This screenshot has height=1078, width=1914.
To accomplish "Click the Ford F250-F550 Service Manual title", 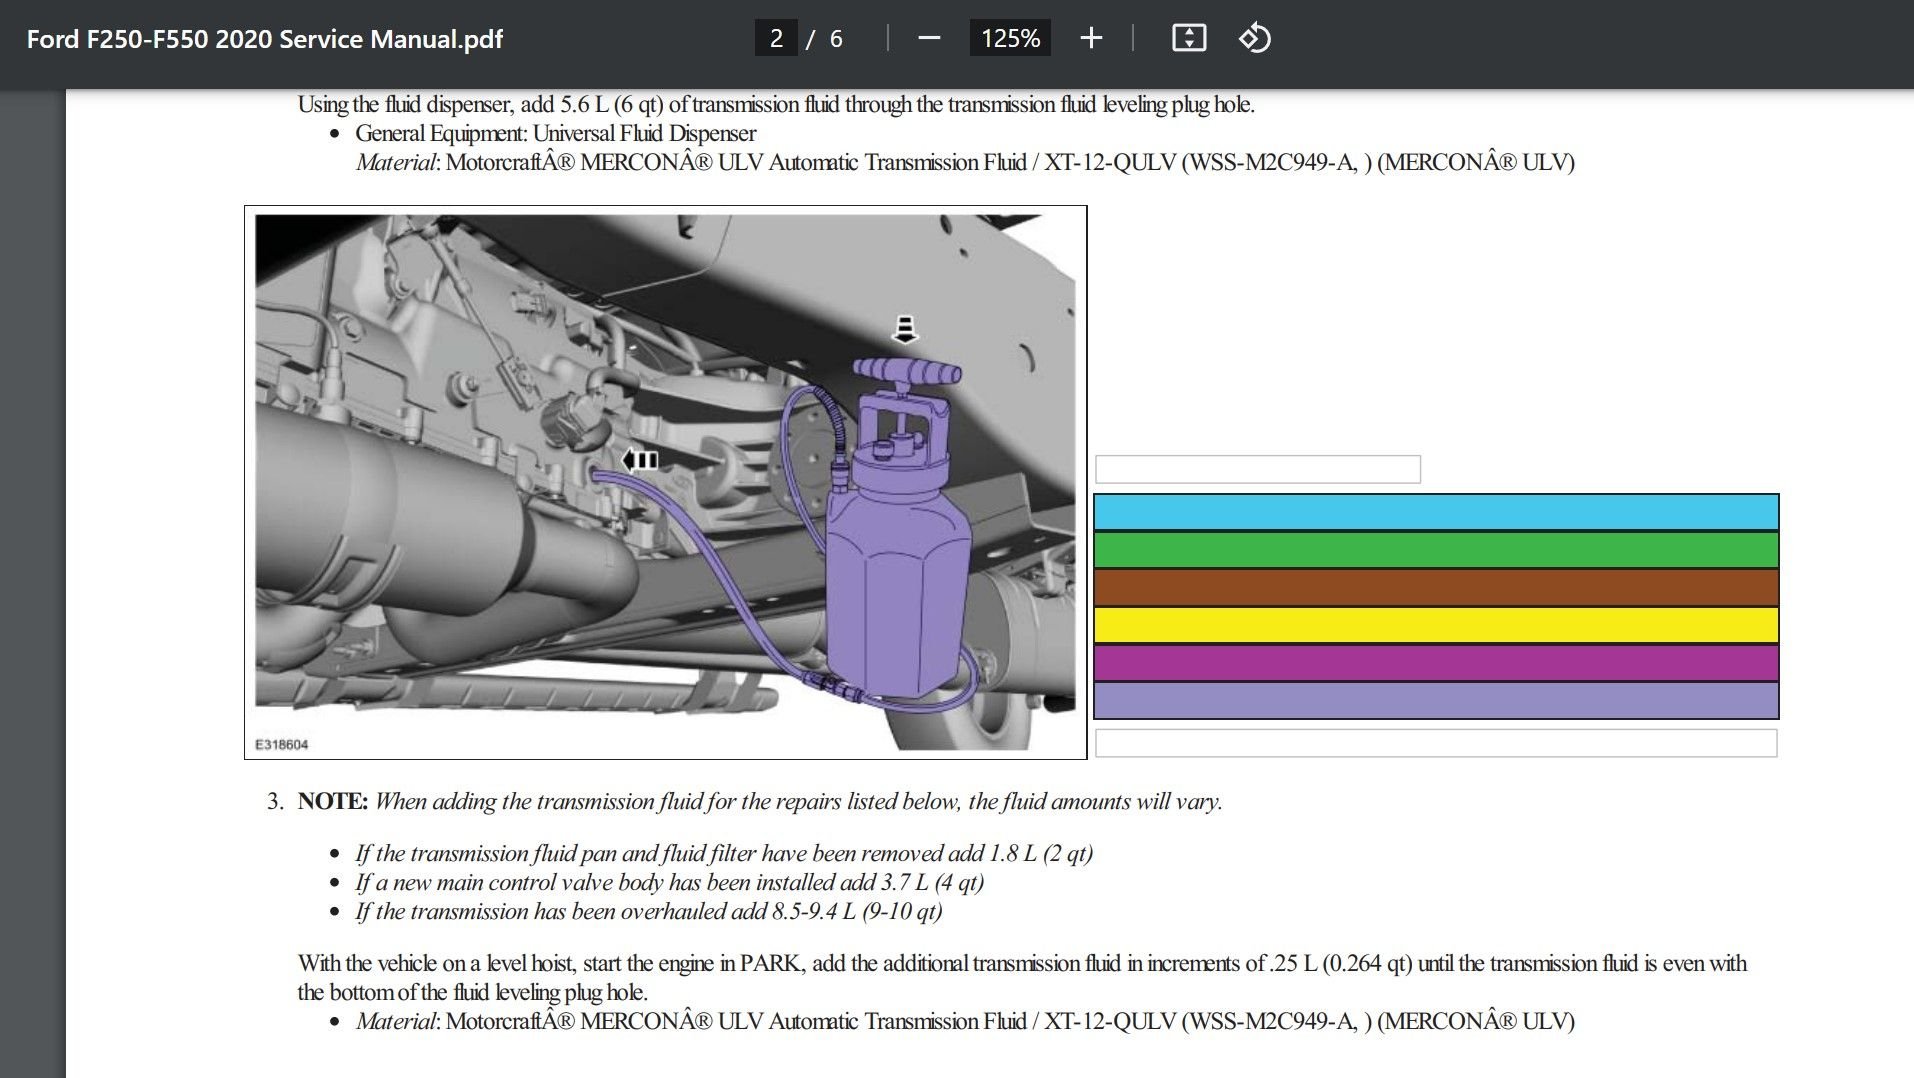I will pos(264,38).
